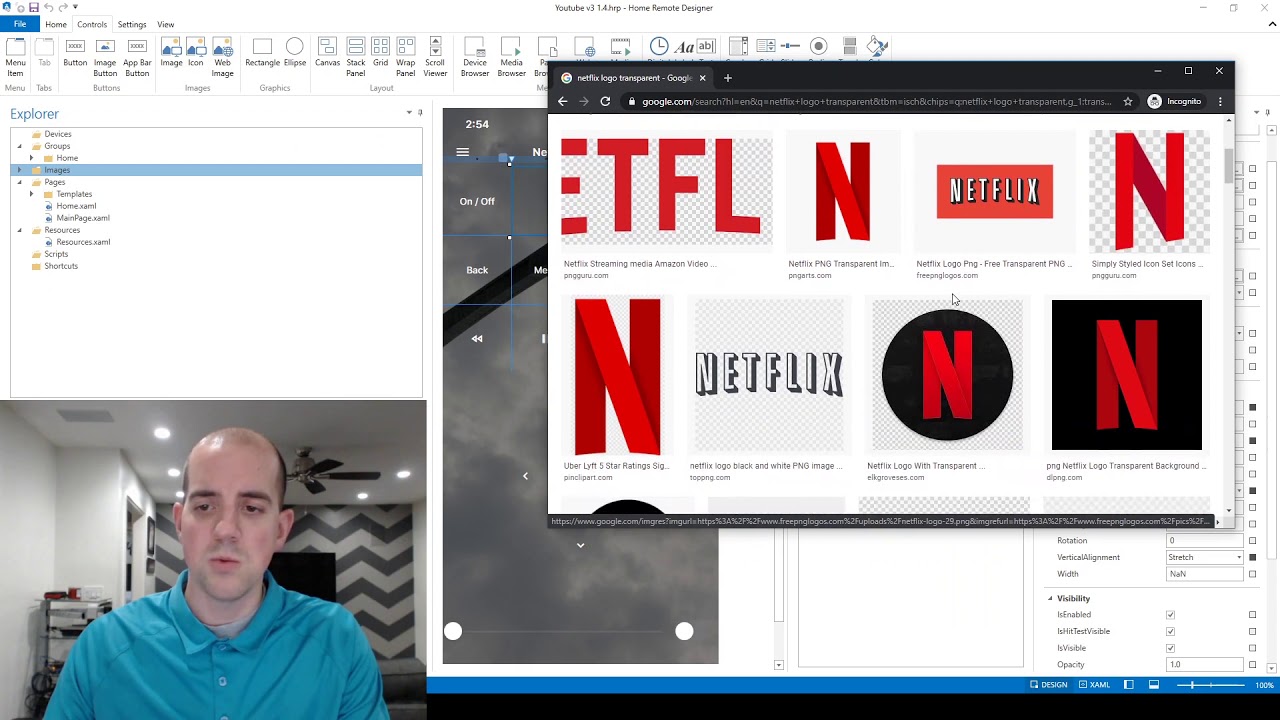Viewport: 1280px width, 720px height.
Task: Click the Chrome address bar
Action: tap(876, 101)
